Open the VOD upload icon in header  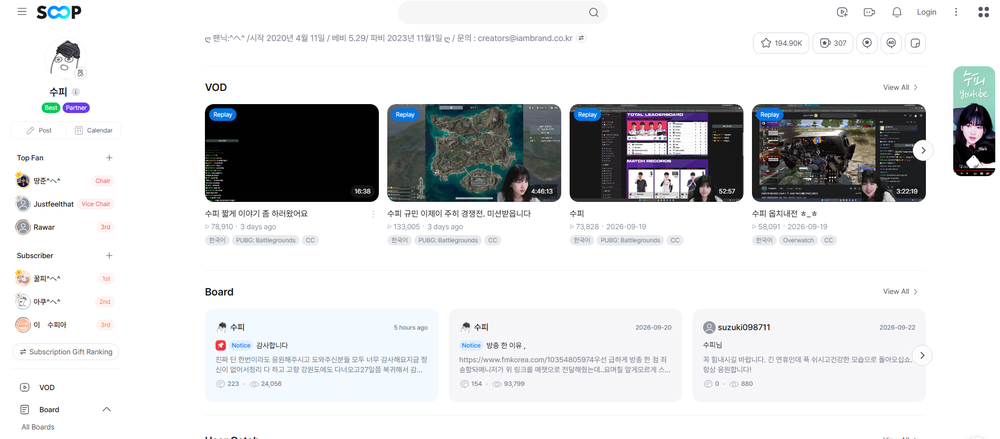(x=842, y=12)
